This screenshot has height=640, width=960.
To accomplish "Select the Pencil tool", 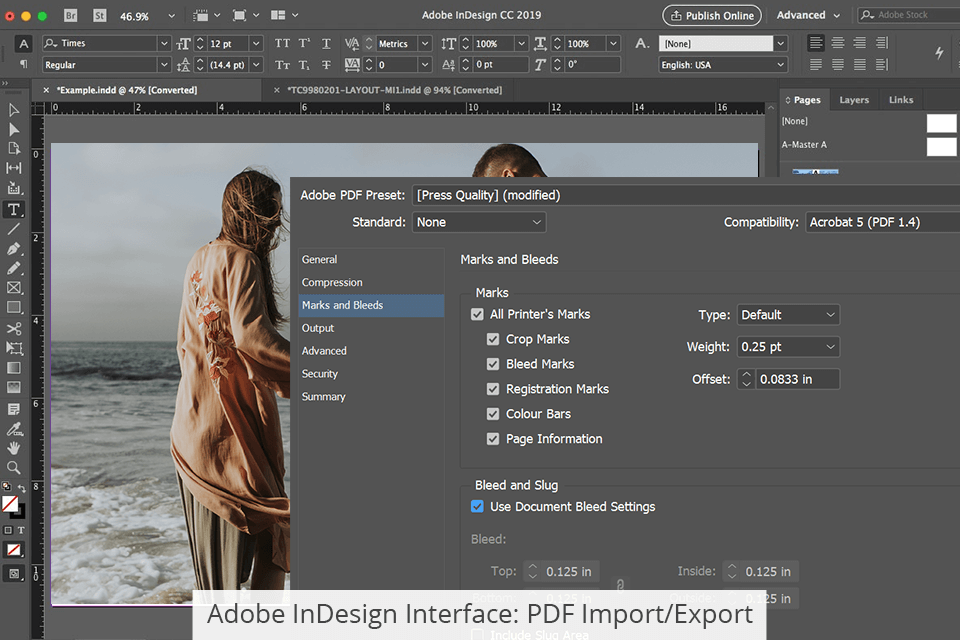I will point(13,268).
